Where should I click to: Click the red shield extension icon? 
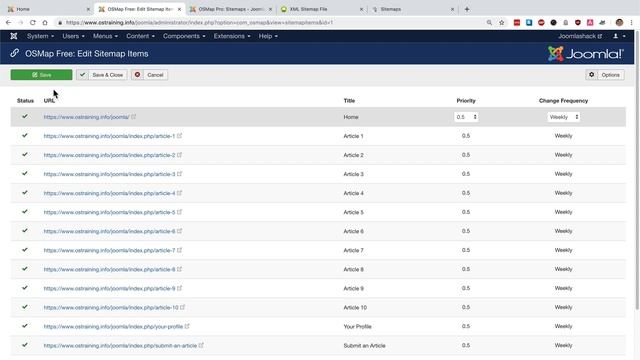pos(578,22)
